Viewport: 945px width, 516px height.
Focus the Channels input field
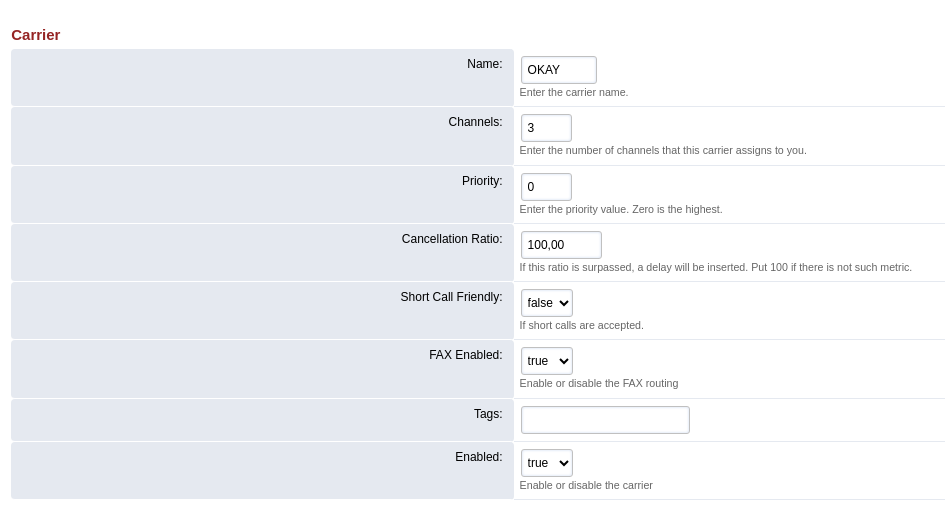546,128
